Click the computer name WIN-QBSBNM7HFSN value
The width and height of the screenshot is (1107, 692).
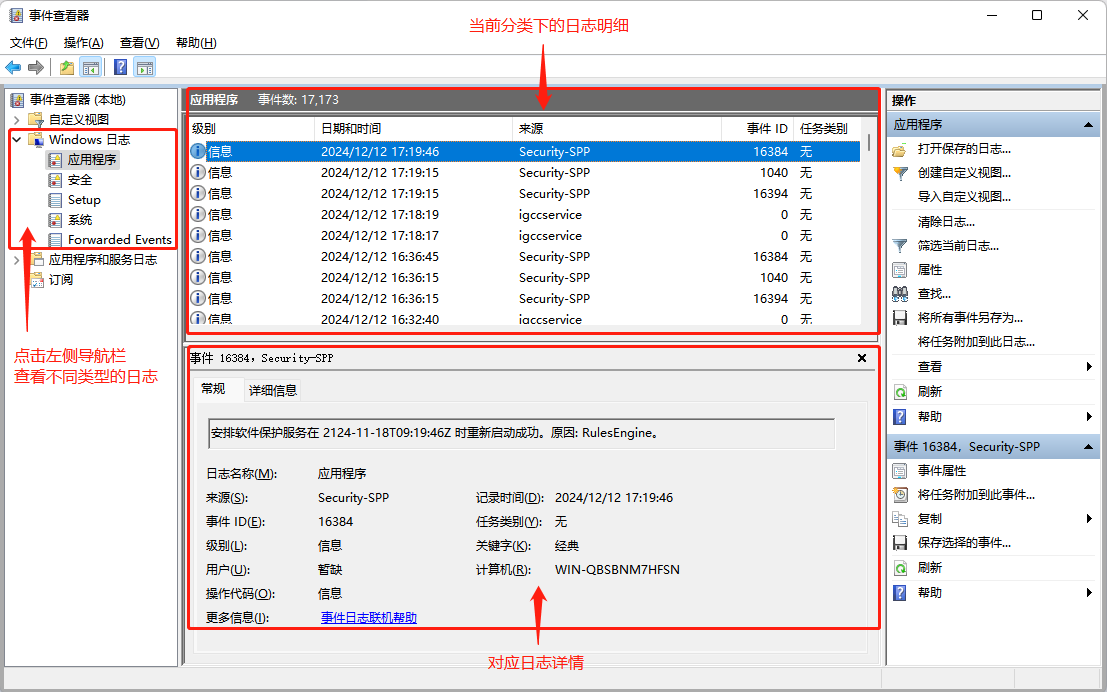pos(617,570)
